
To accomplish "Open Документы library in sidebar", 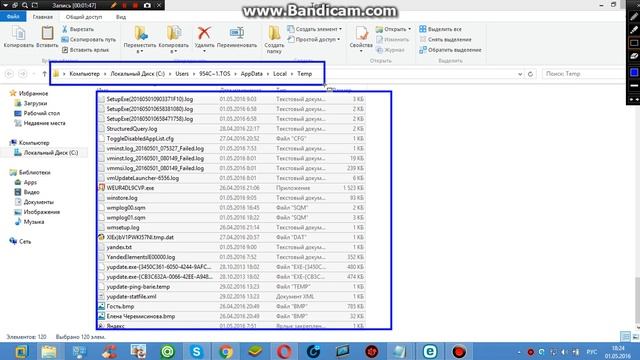I will coord(34,202).
